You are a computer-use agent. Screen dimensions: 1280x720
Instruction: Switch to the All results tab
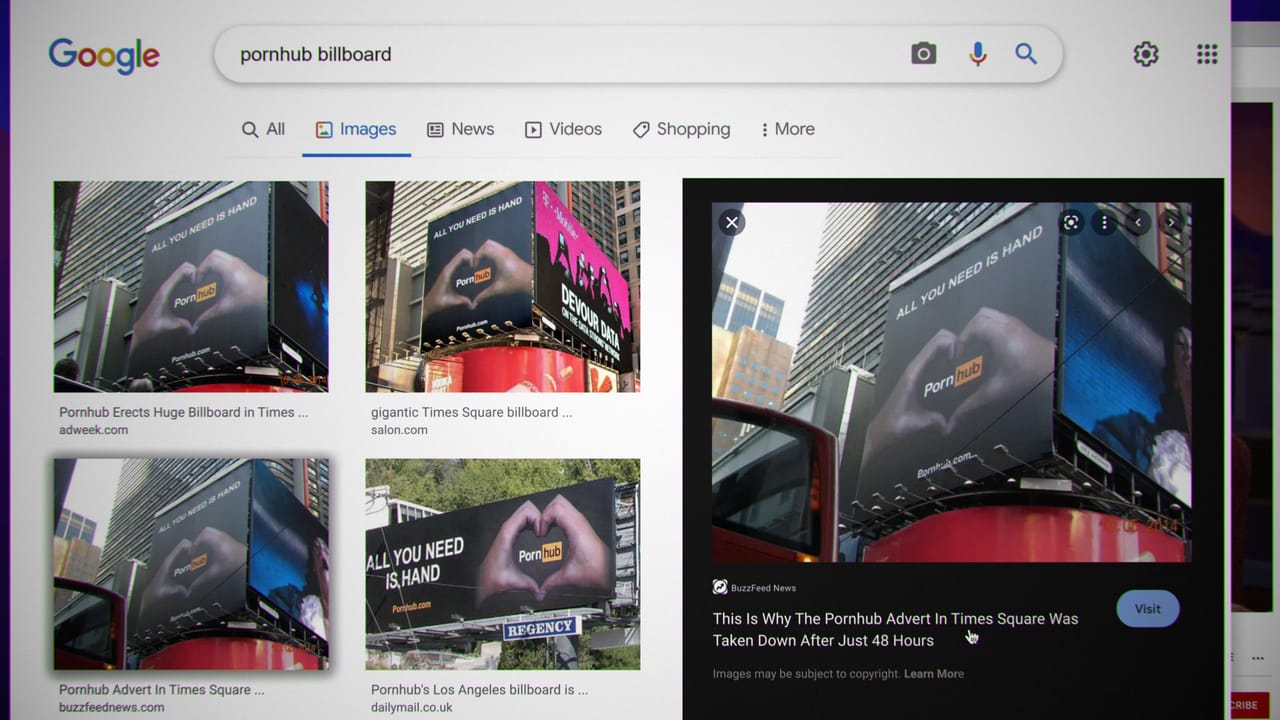pos(263,129)
